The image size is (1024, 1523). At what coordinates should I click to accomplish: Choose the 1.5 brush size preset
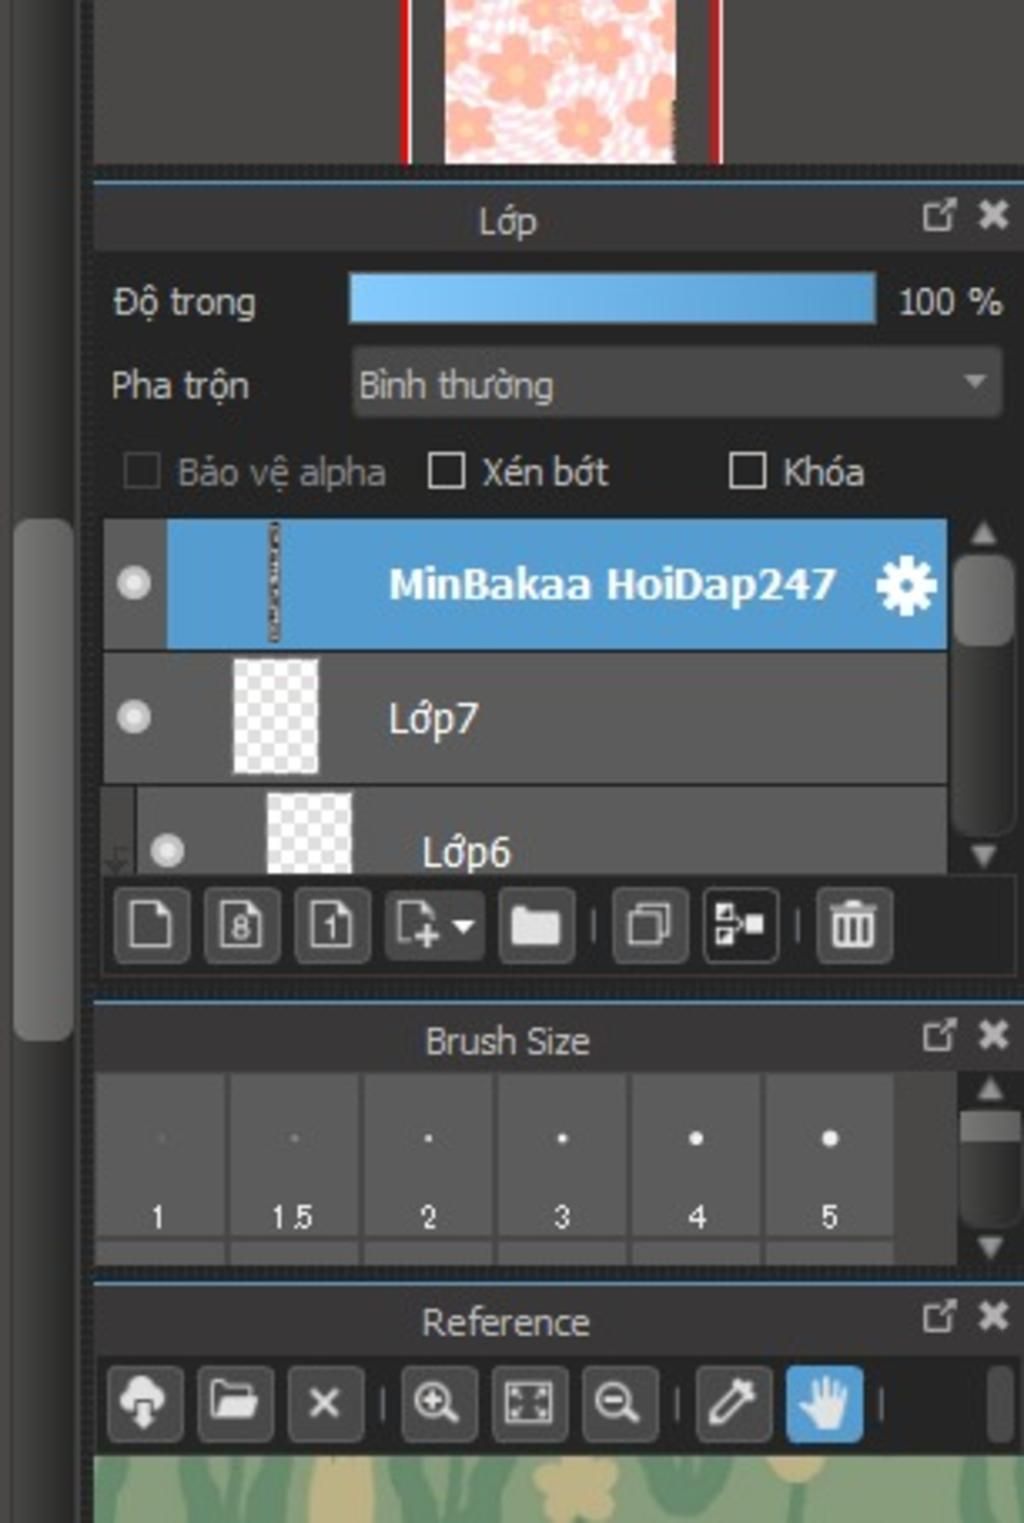pos(293,1156)
